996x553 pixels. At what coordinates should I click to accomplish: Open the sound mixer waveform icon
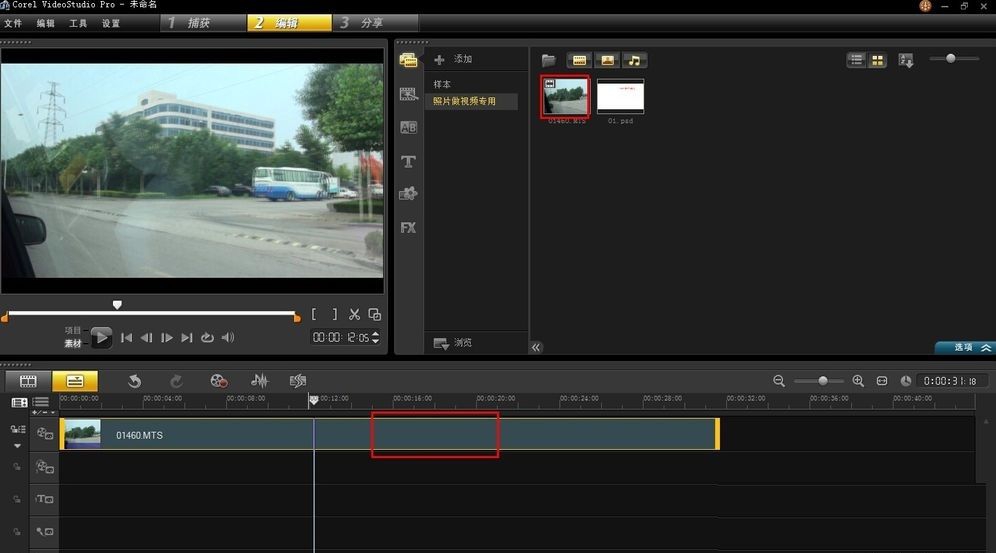pos(259,381)
